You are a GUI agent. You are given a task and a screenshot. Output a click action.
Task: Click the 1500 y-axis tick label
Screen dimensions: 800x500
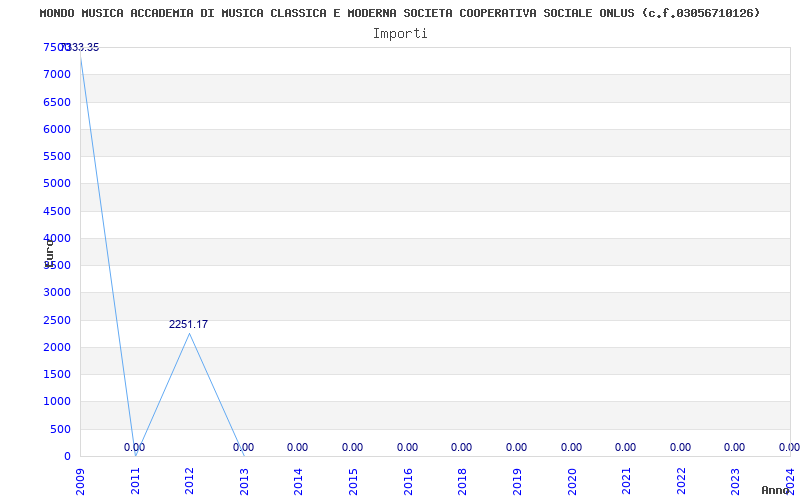pos(57,374)
